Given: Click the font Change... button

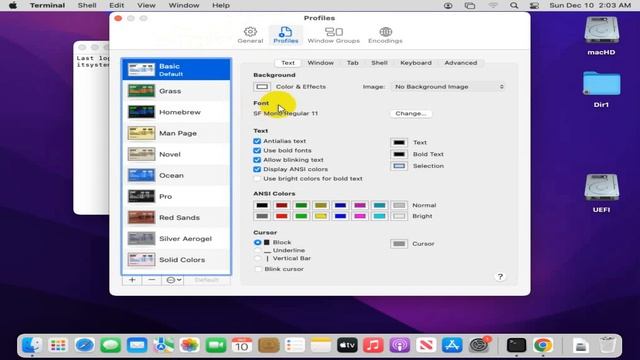Looking at the screenshot, I should [x=411, y=113].
